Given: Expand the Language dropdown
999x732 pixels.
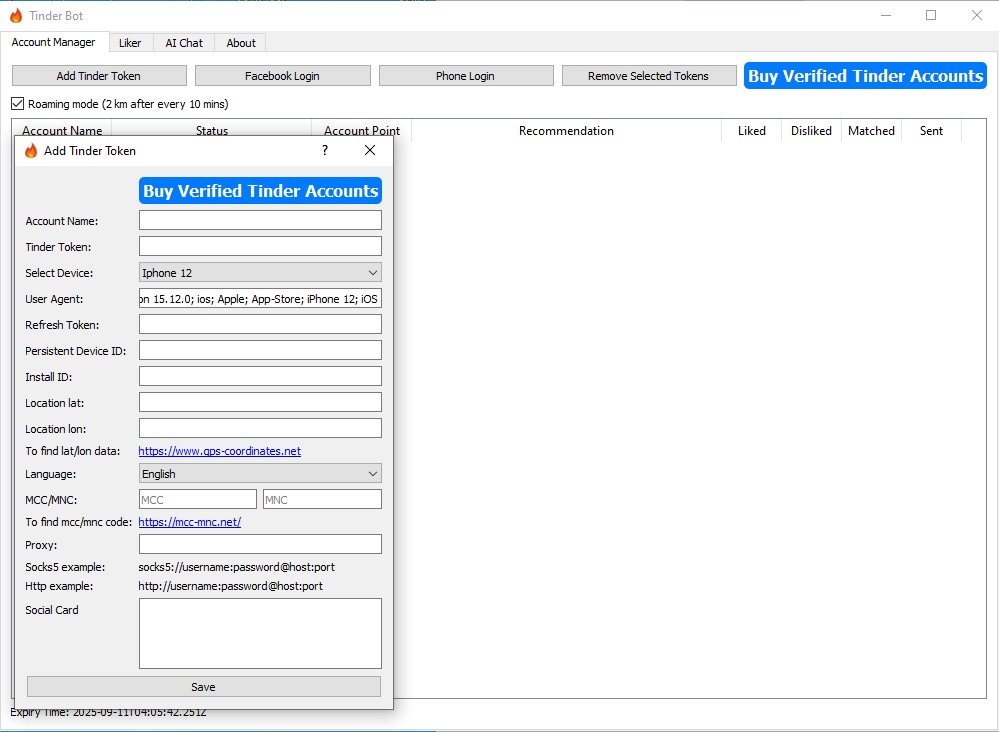Looking at the screenshot, I should pos(260,474).
